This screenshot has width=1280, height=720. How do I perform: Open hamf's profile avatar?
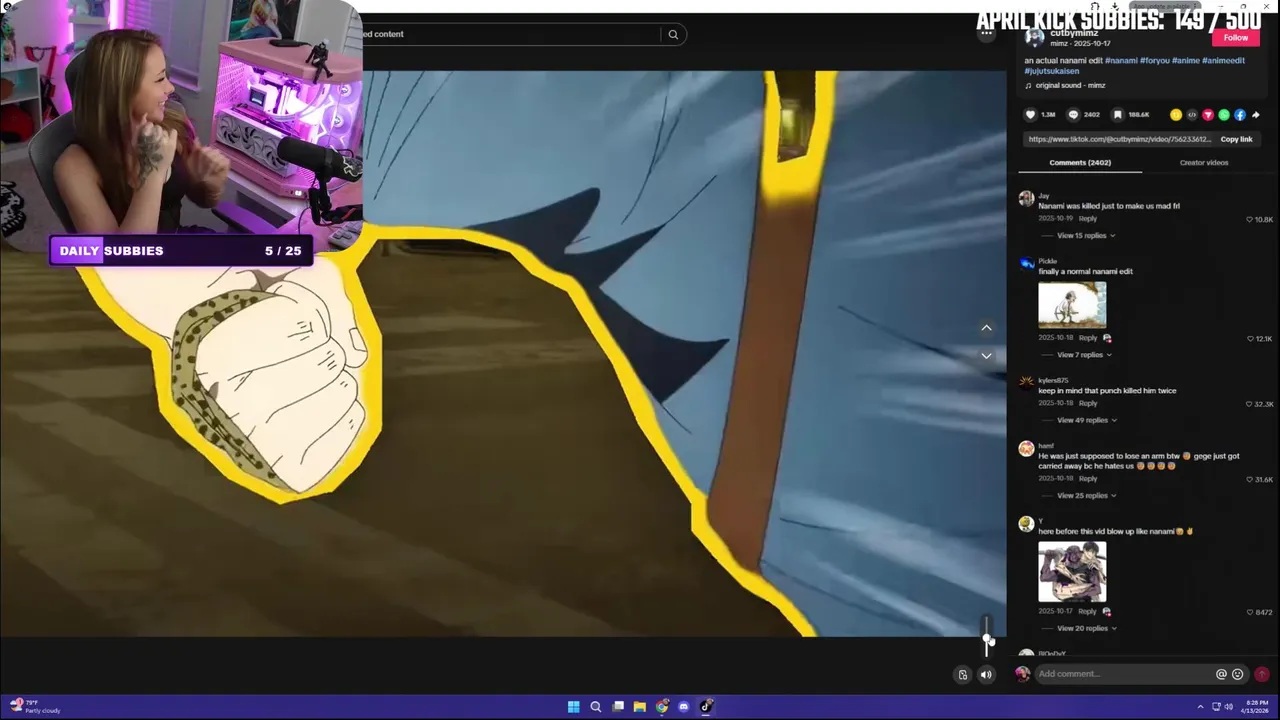1026,449
